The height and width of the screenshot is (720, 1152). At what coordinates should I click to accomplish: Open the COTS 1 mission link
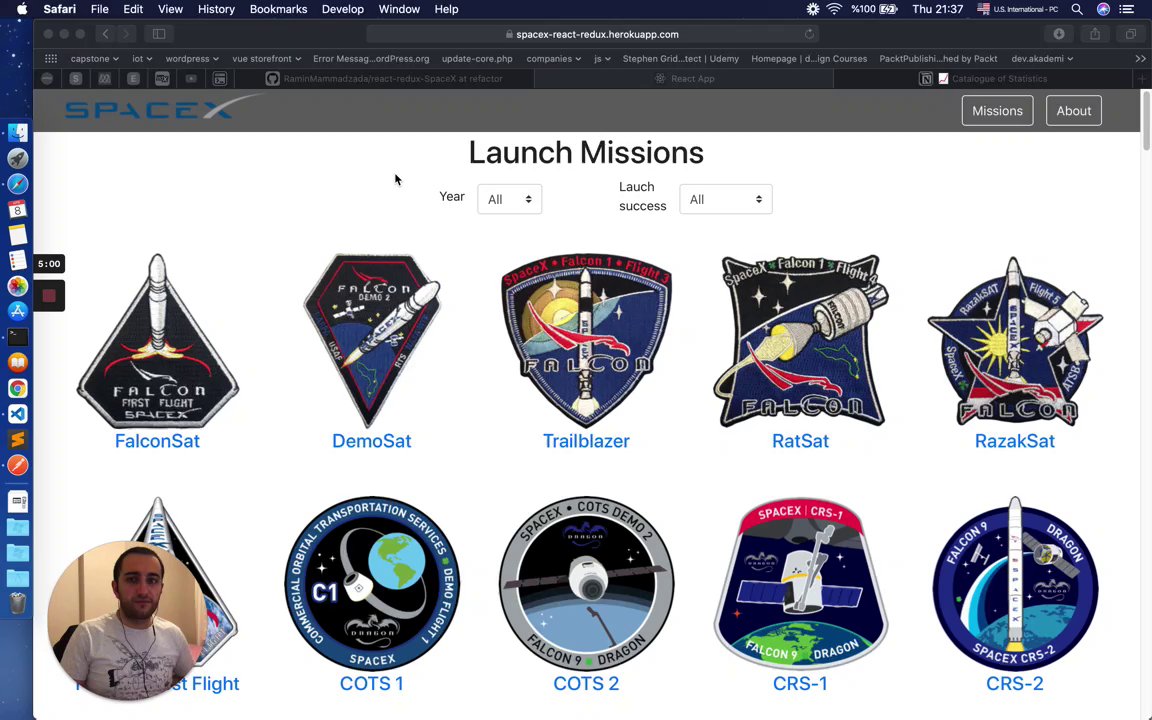coord(372,683)
